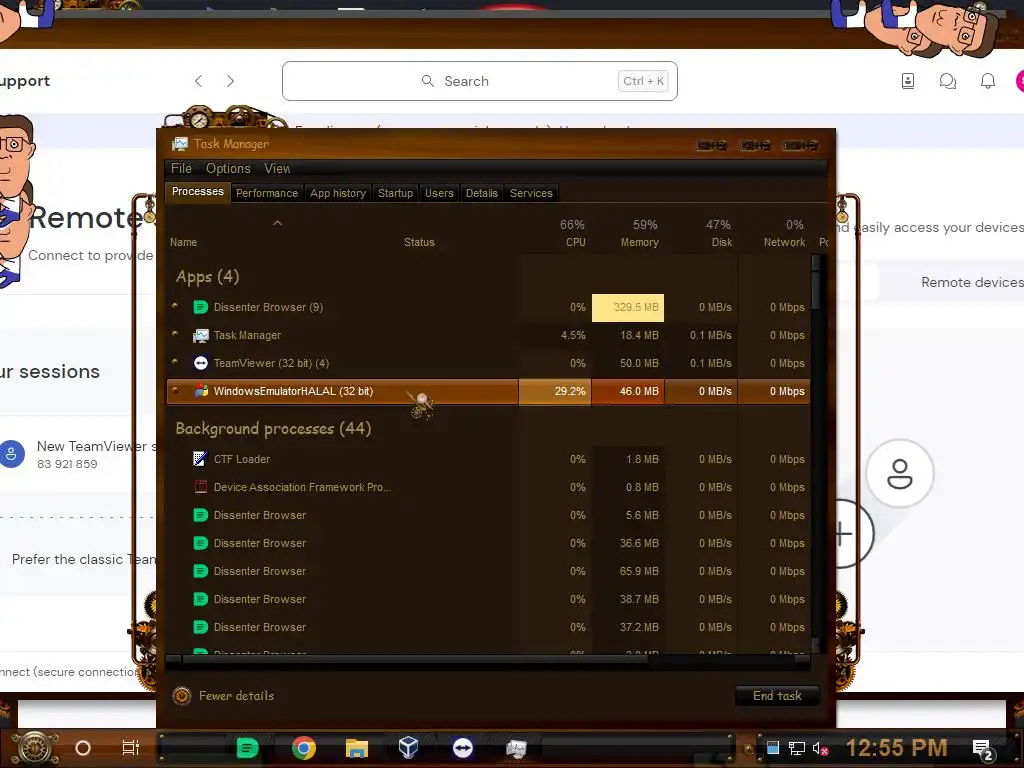Expand the Dissenter Browser (9) group

pyautogui.click(x=175, y=306)
